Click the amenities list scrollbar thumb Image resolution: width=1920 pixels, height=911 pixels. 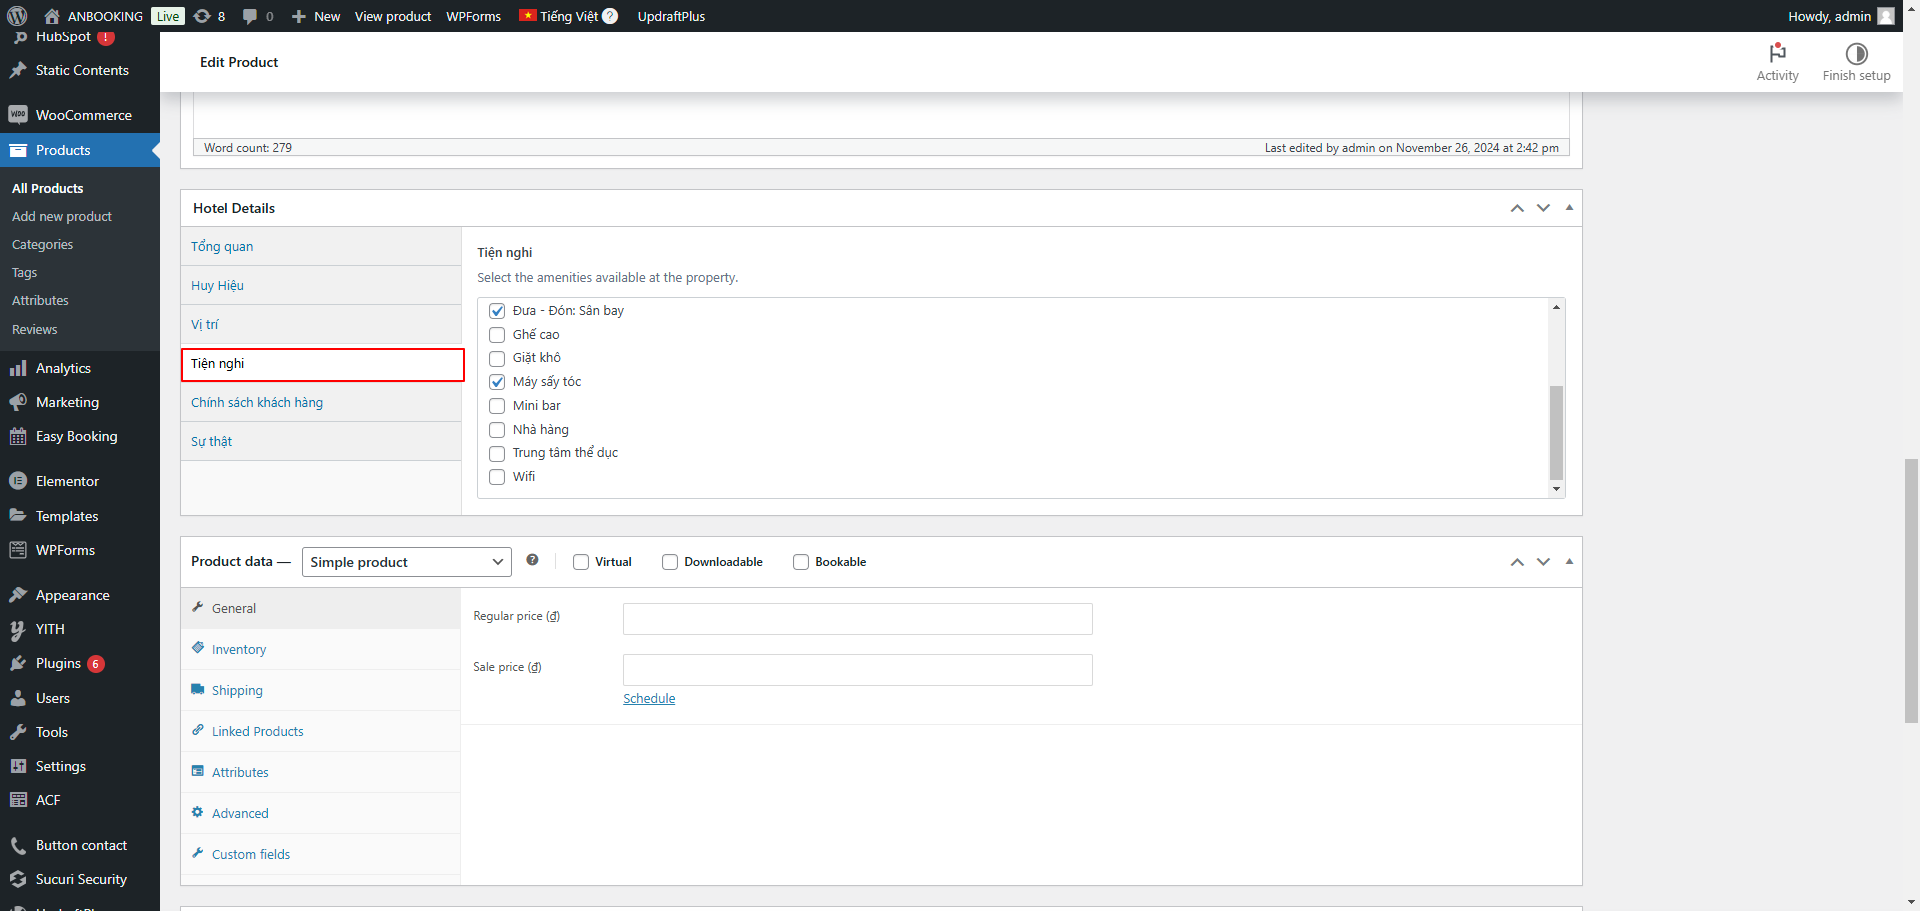coord(1556,433)
